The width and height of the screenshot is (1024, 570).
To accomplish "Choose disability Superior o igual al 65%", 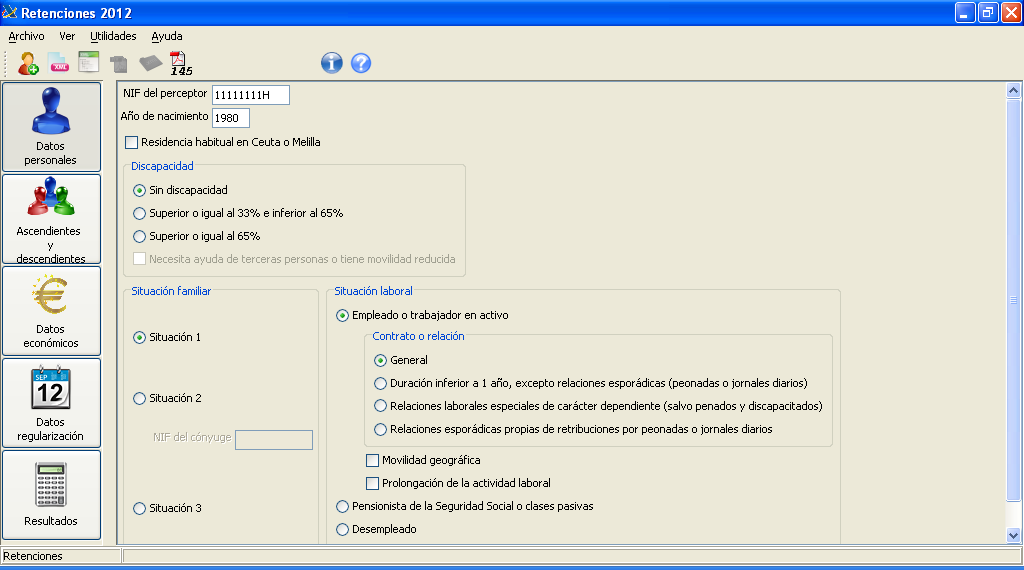I will (139, 236).
